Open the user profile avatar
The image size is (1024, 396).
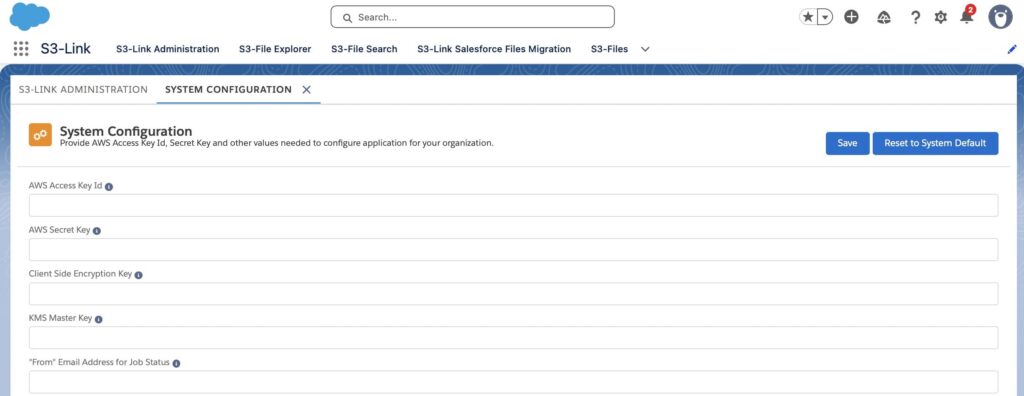1000,17
